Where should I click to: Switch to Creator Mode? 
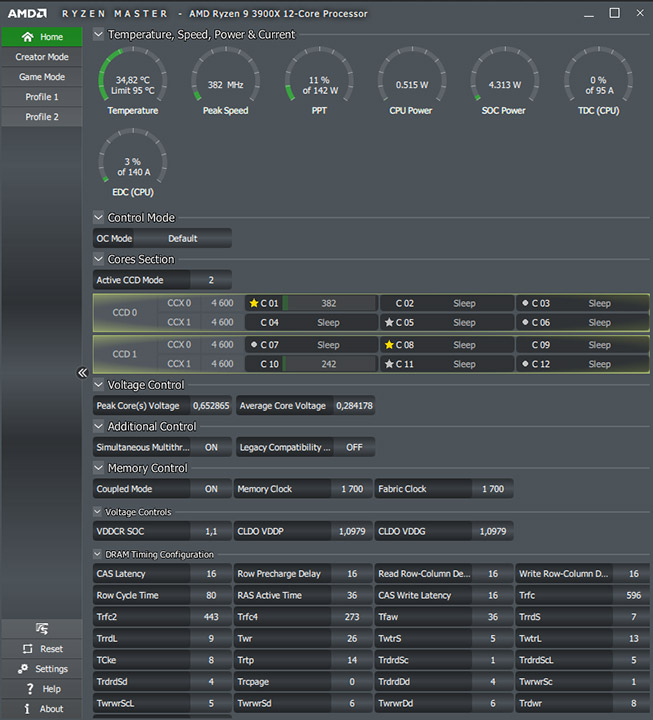[x=42, y=57]
